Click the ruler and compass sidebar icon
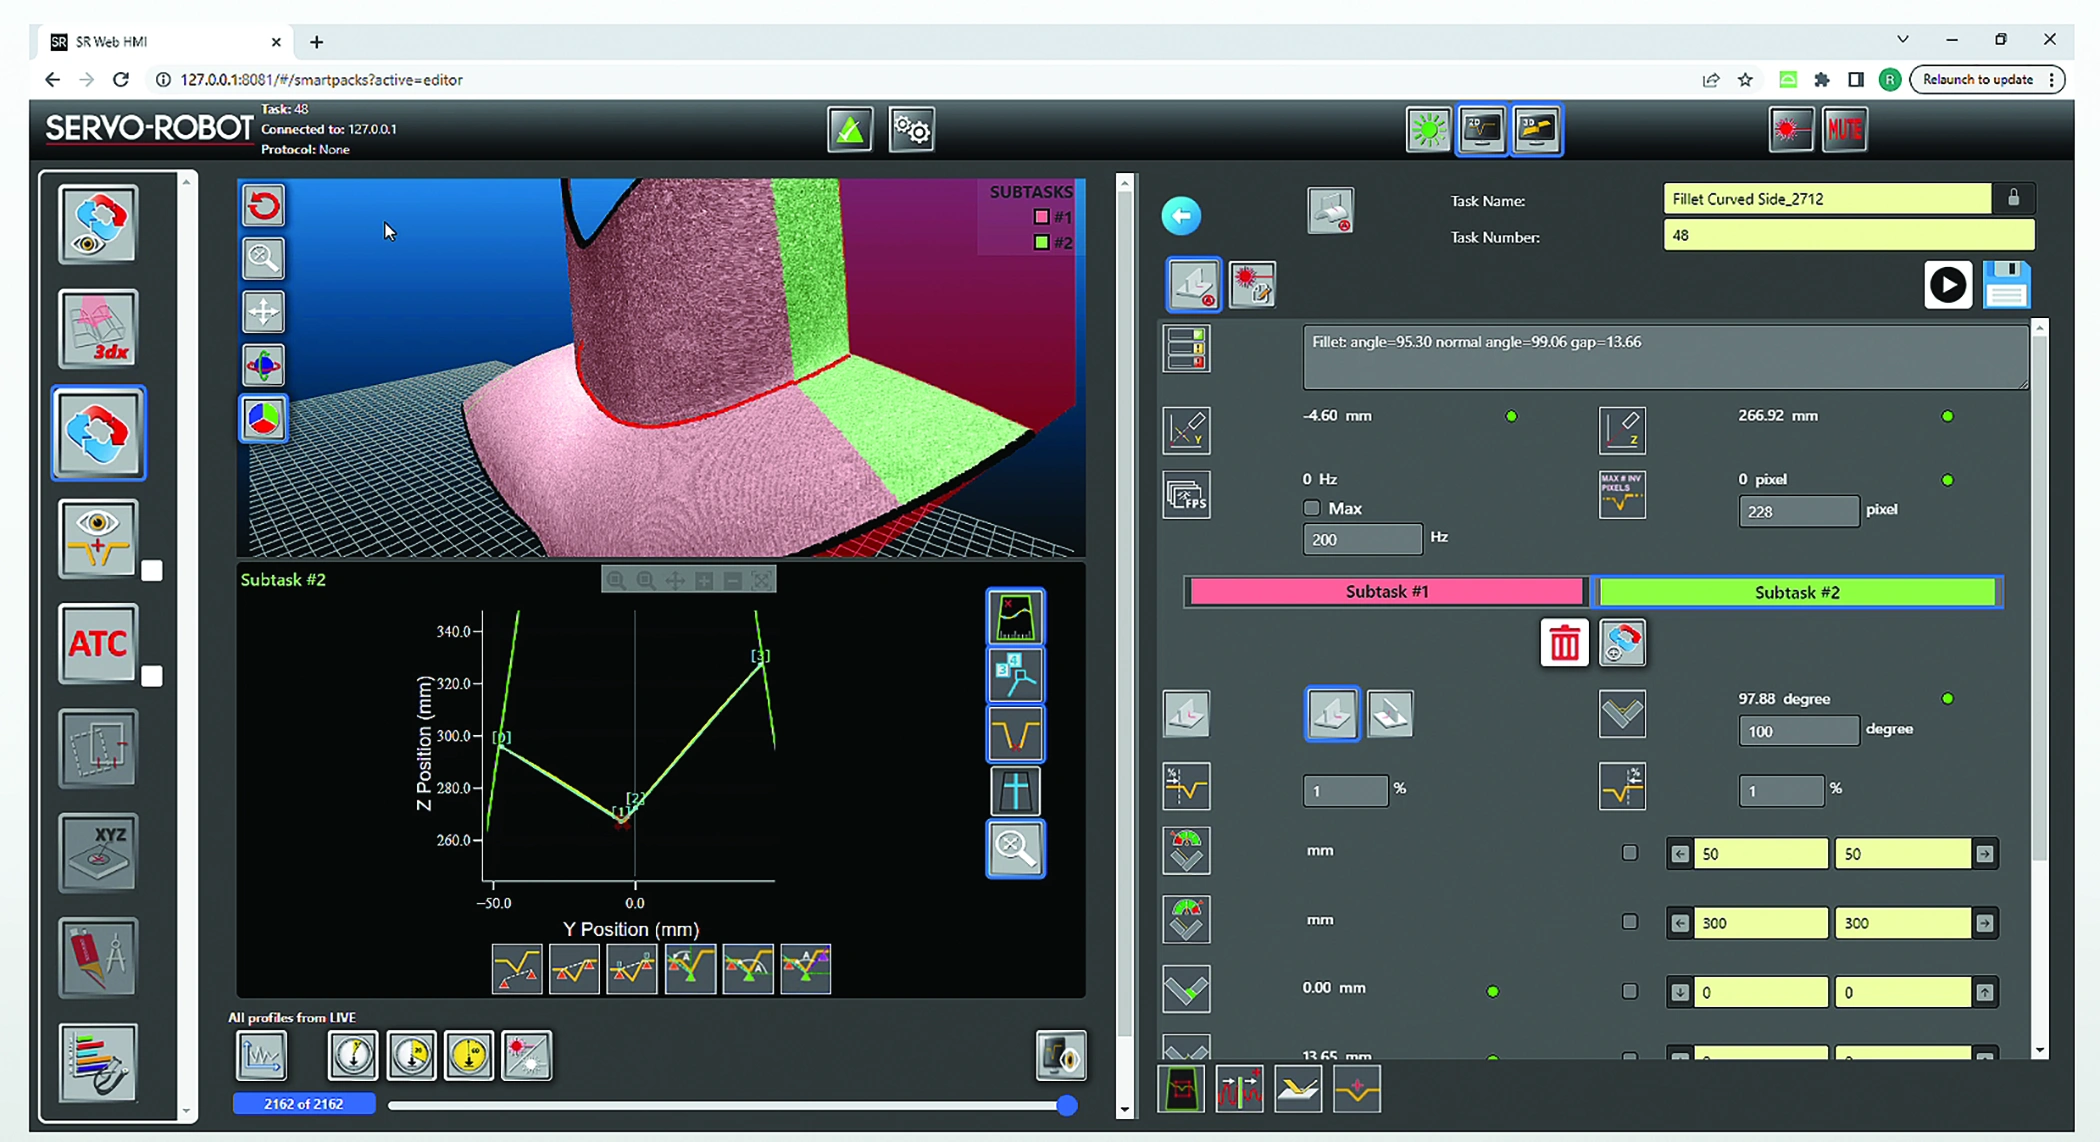Image resolution: width=2100 pixels, height=1142 pixels. click(97, 958)
